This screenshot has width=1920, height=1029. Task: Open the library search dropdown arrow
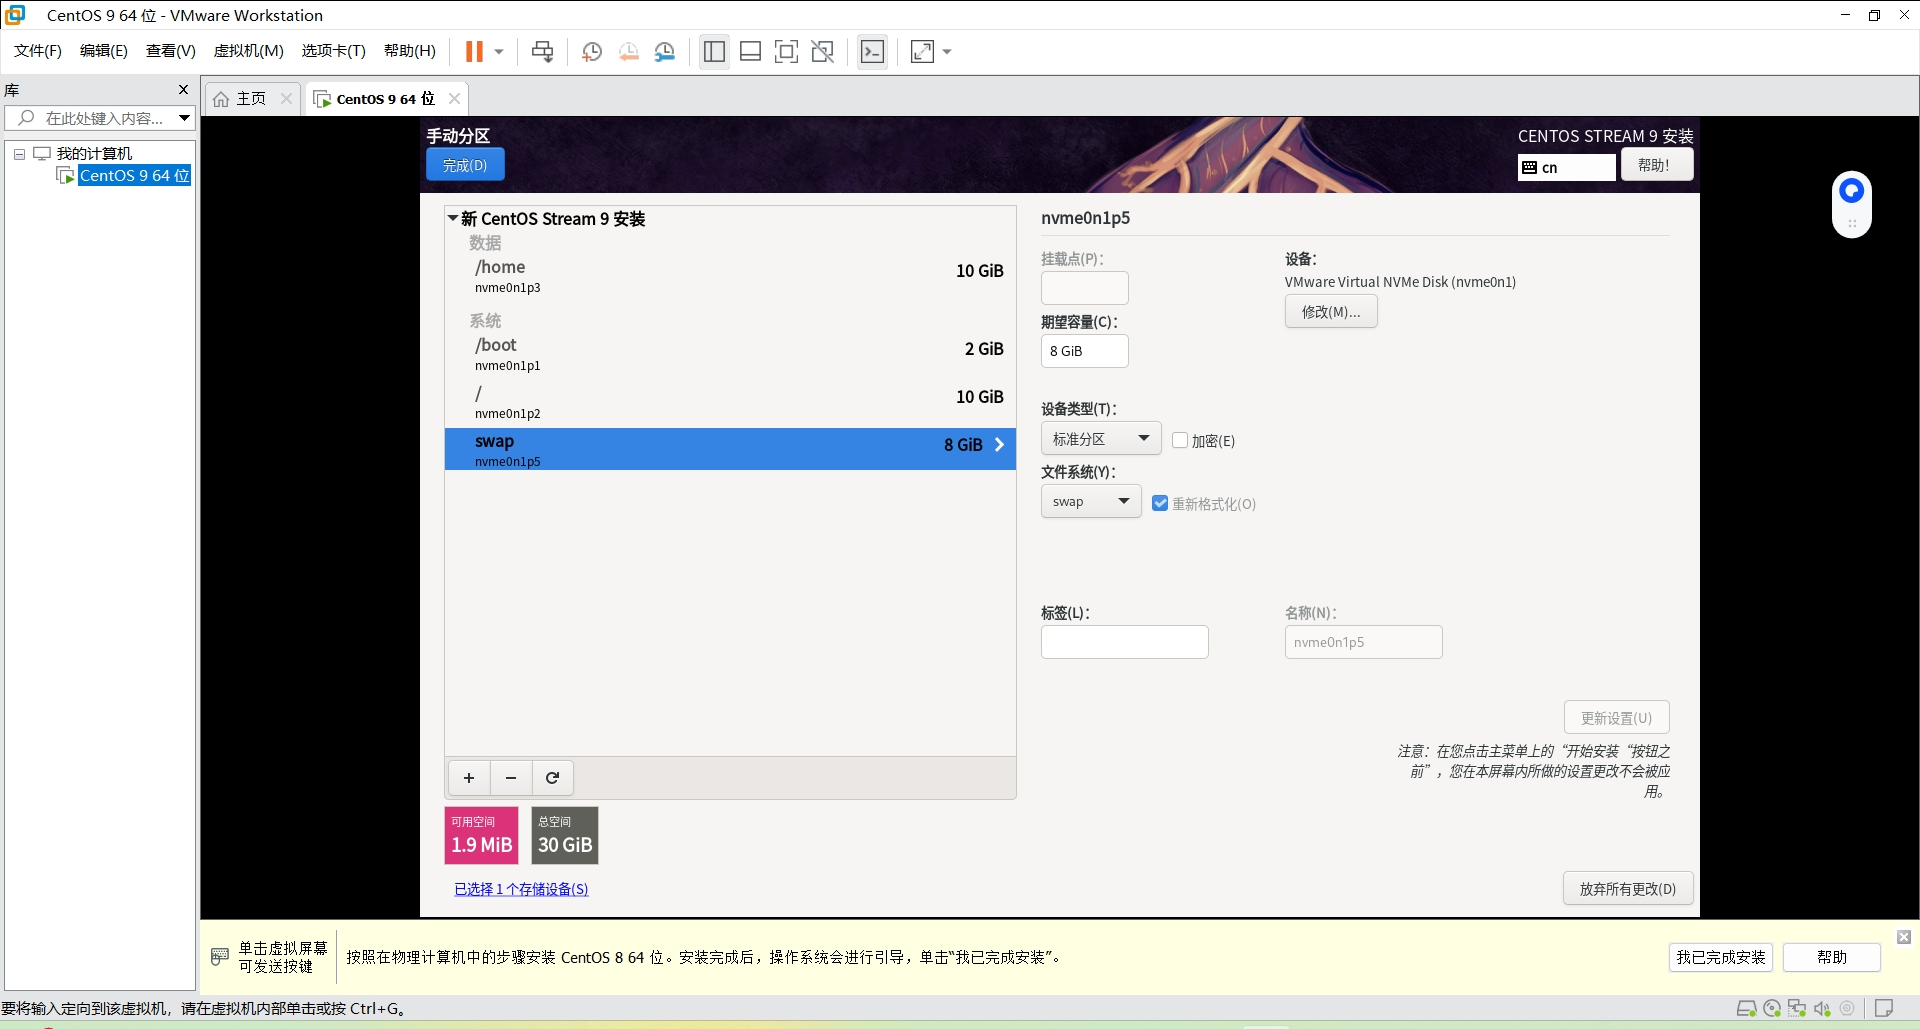pos(185,118)
